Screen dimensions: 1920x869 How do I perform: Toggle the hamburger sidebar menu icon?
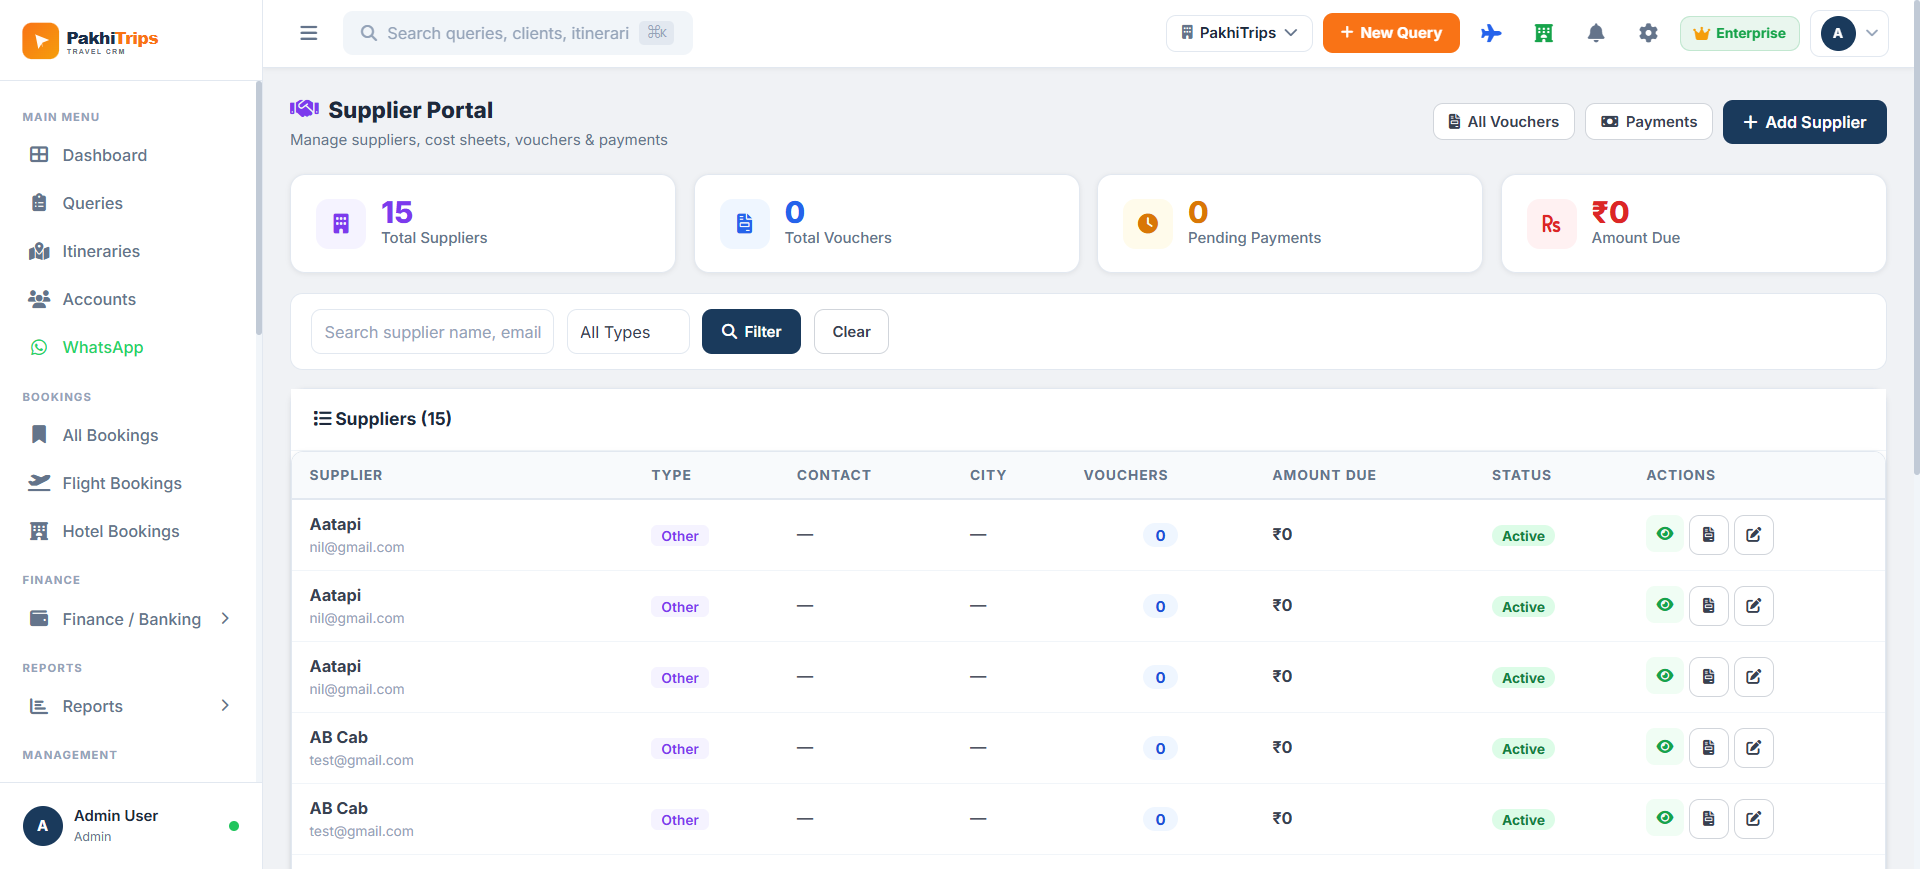(x=309, y=33)
